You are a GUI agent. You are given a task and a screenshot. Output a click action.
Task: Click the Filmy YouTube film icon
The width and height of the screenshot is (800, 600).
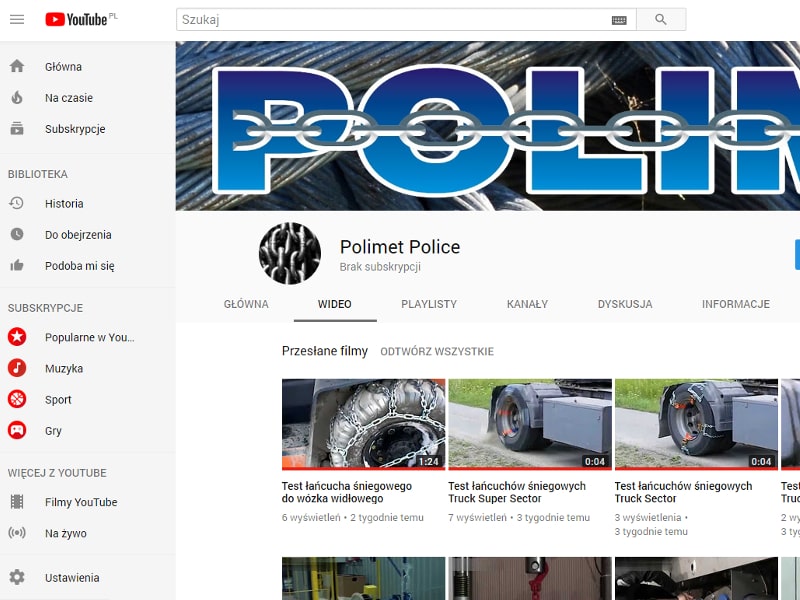[17, 502]
